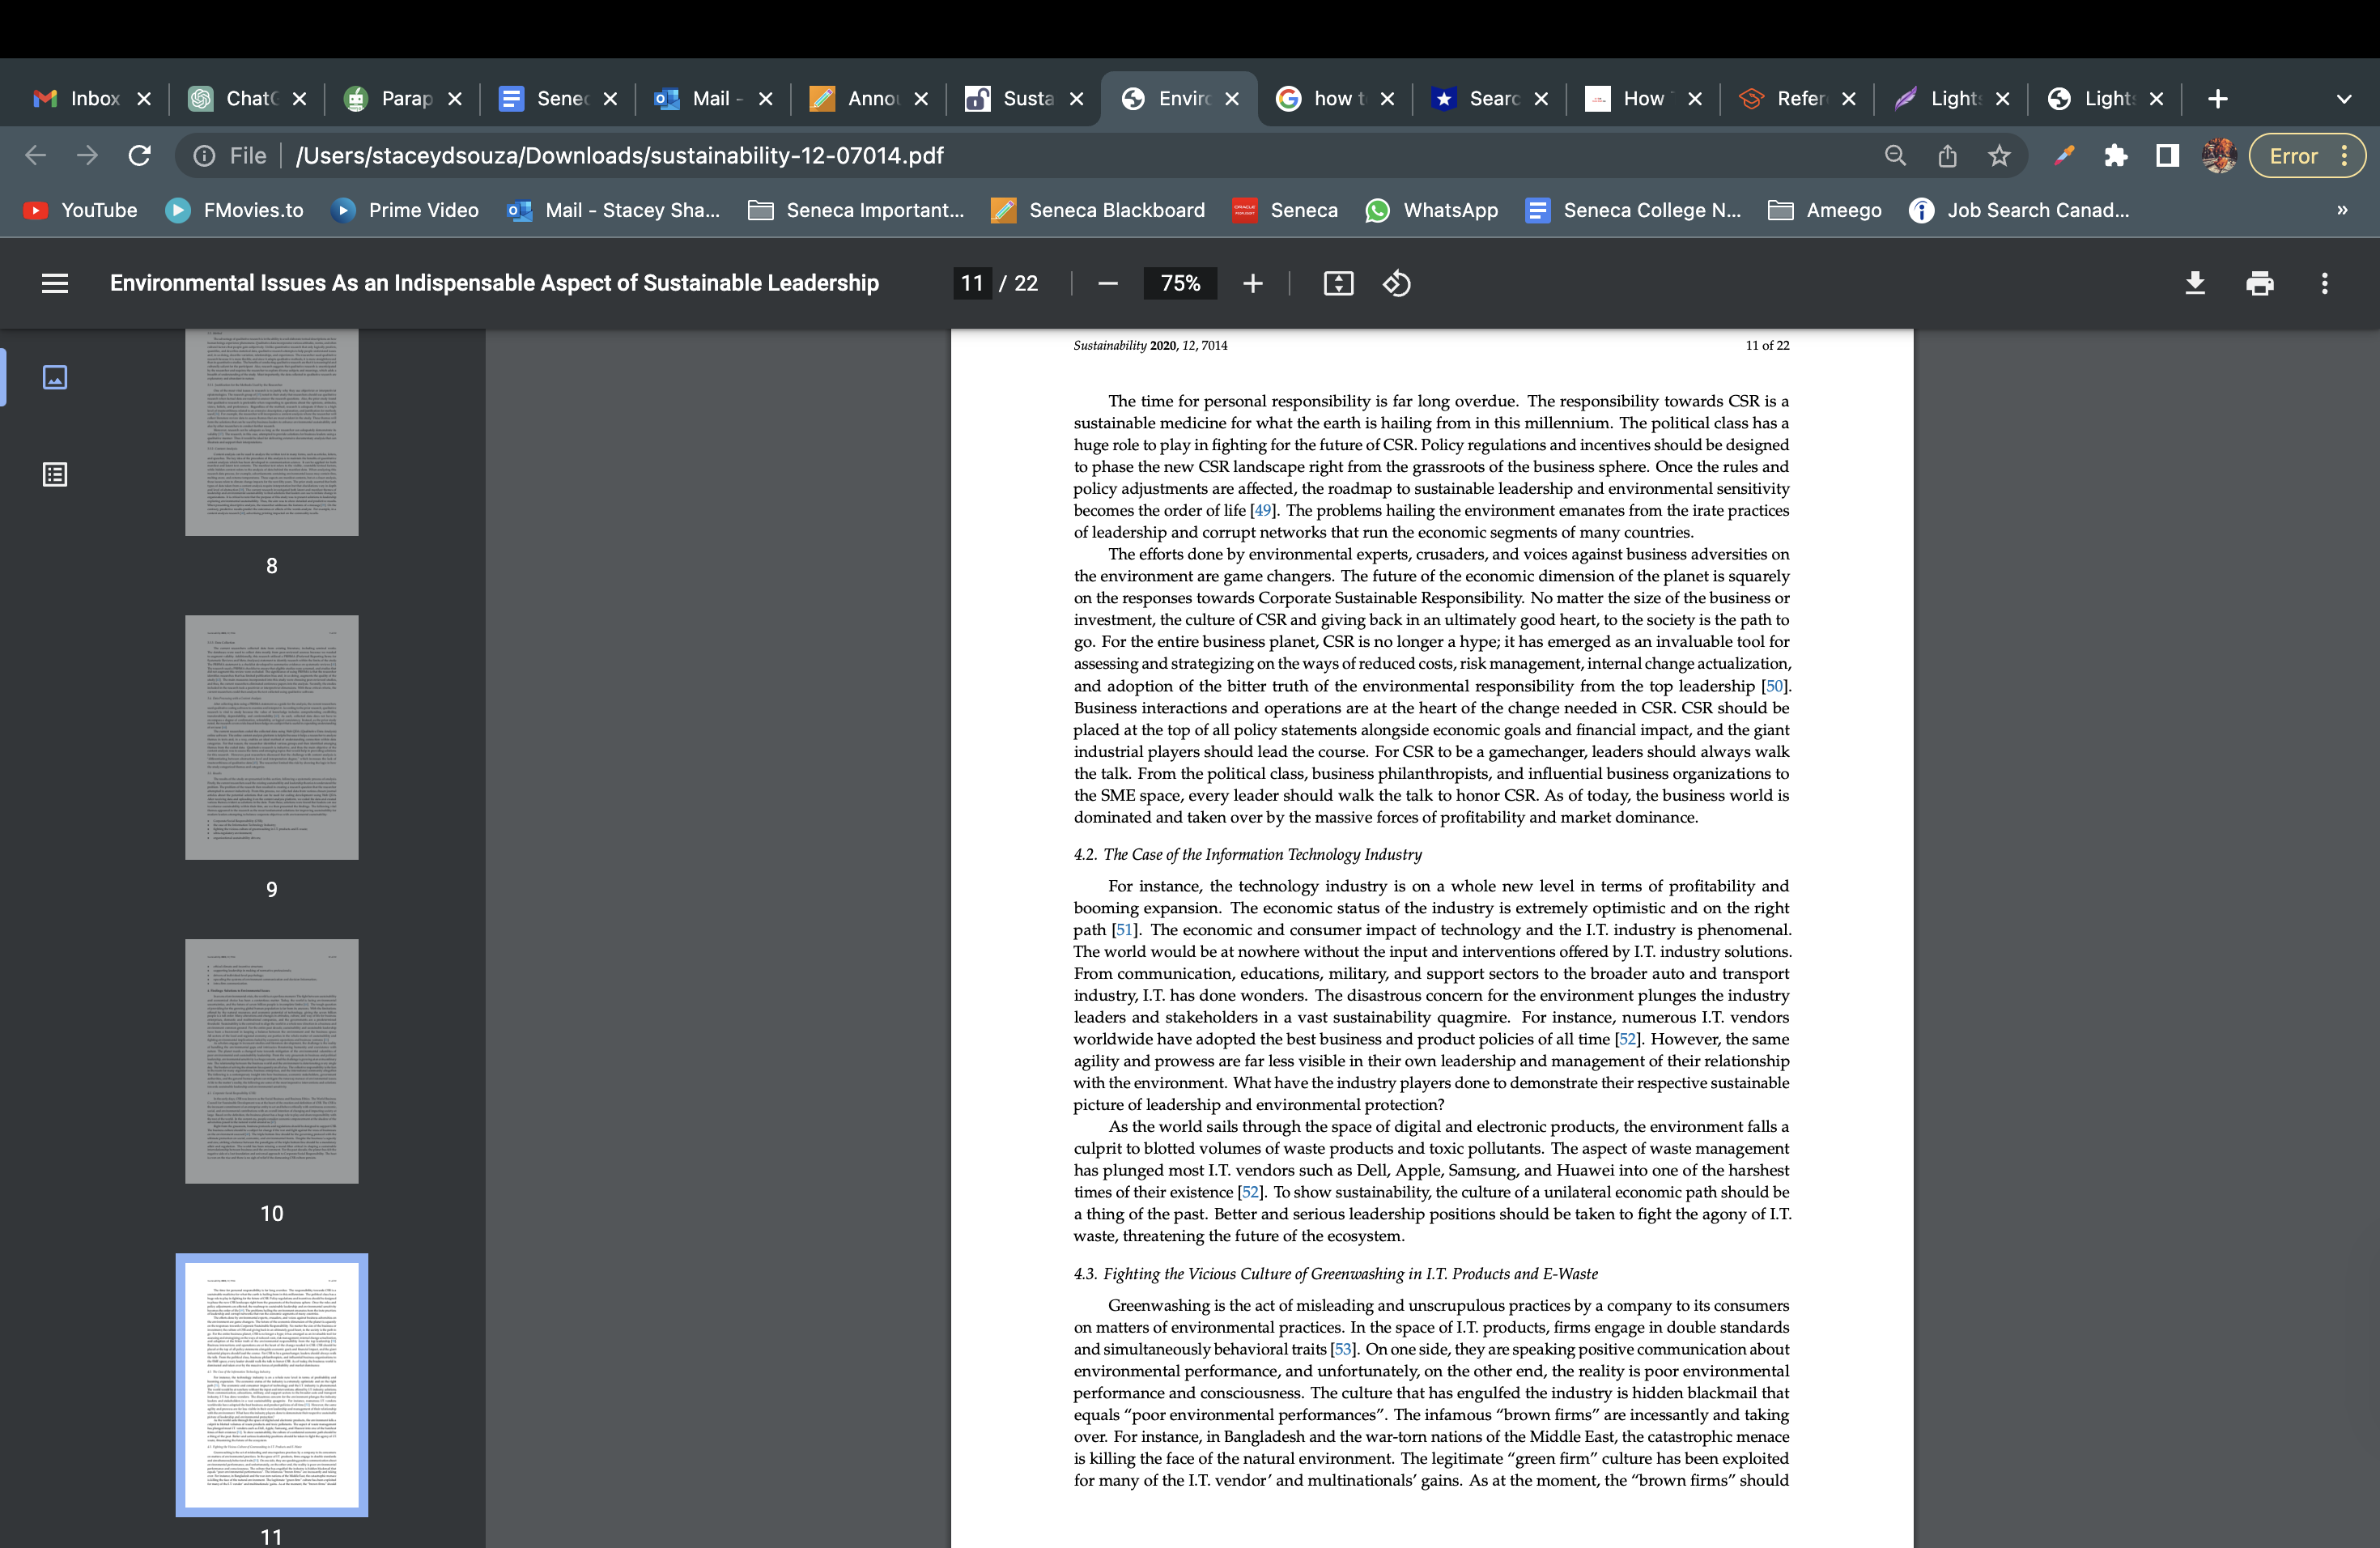The image size is (2380, 1548).
Task: Close the how-to Google search tab
Action: coord(1387,99)
